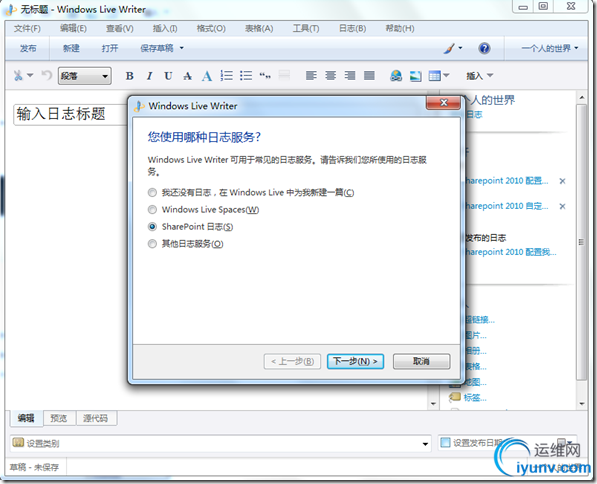Open the paintbrush dropdown arrow

[460, 48]
